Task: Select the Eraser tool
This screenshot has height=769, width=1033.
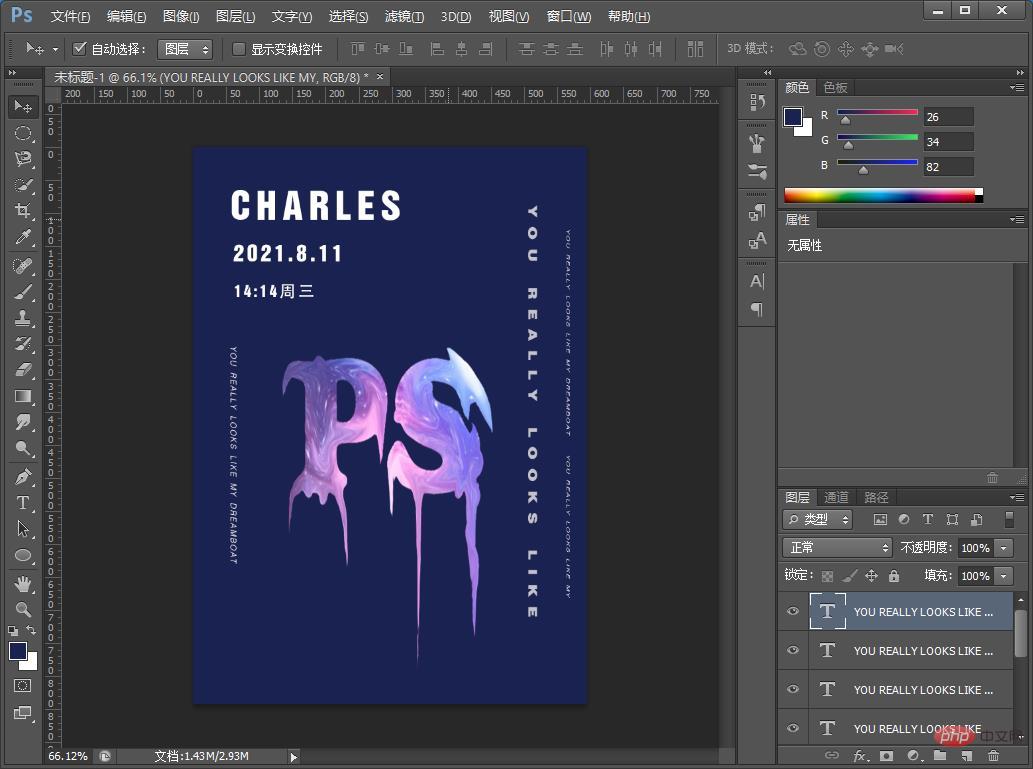Action: (x=23, y=370)
